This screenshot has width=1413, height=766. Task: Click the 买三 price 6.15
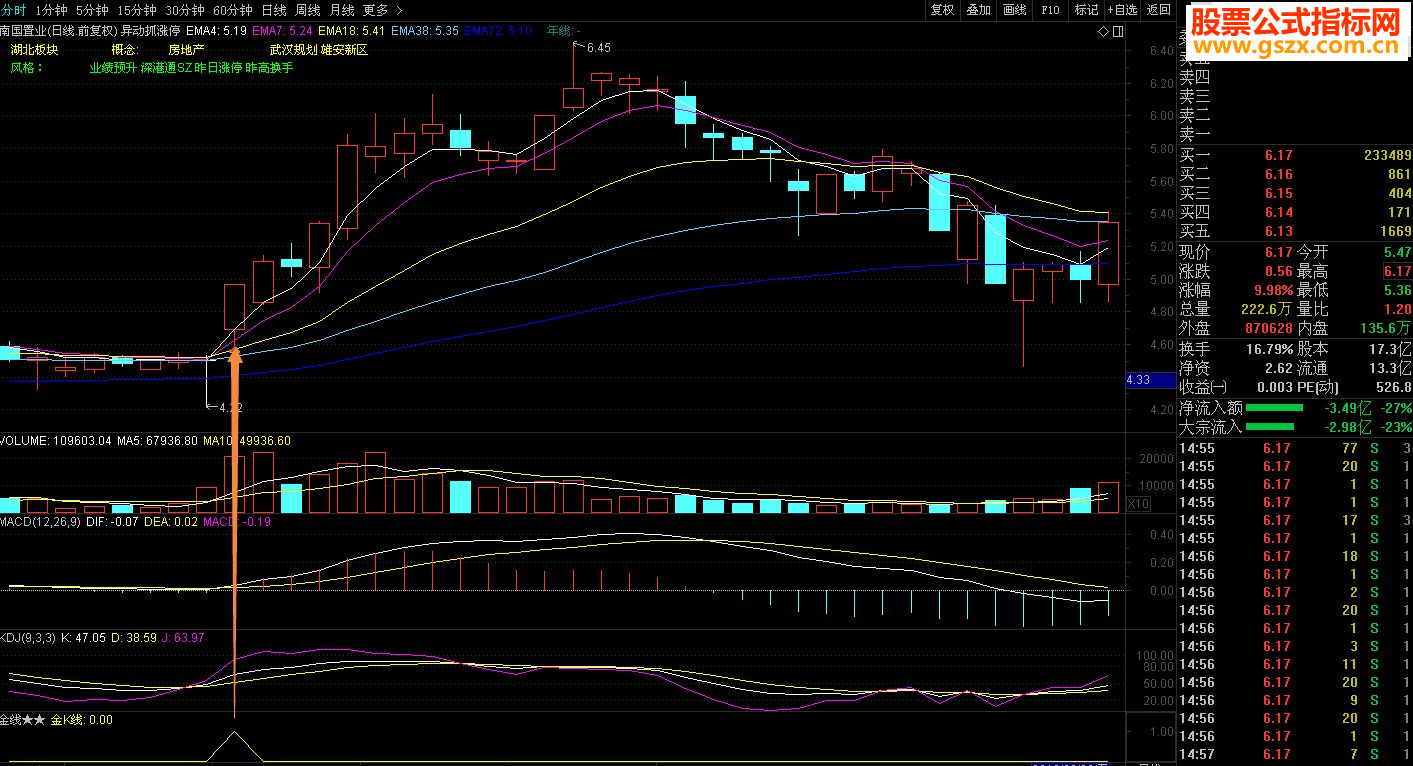(x=1278, y=193)
